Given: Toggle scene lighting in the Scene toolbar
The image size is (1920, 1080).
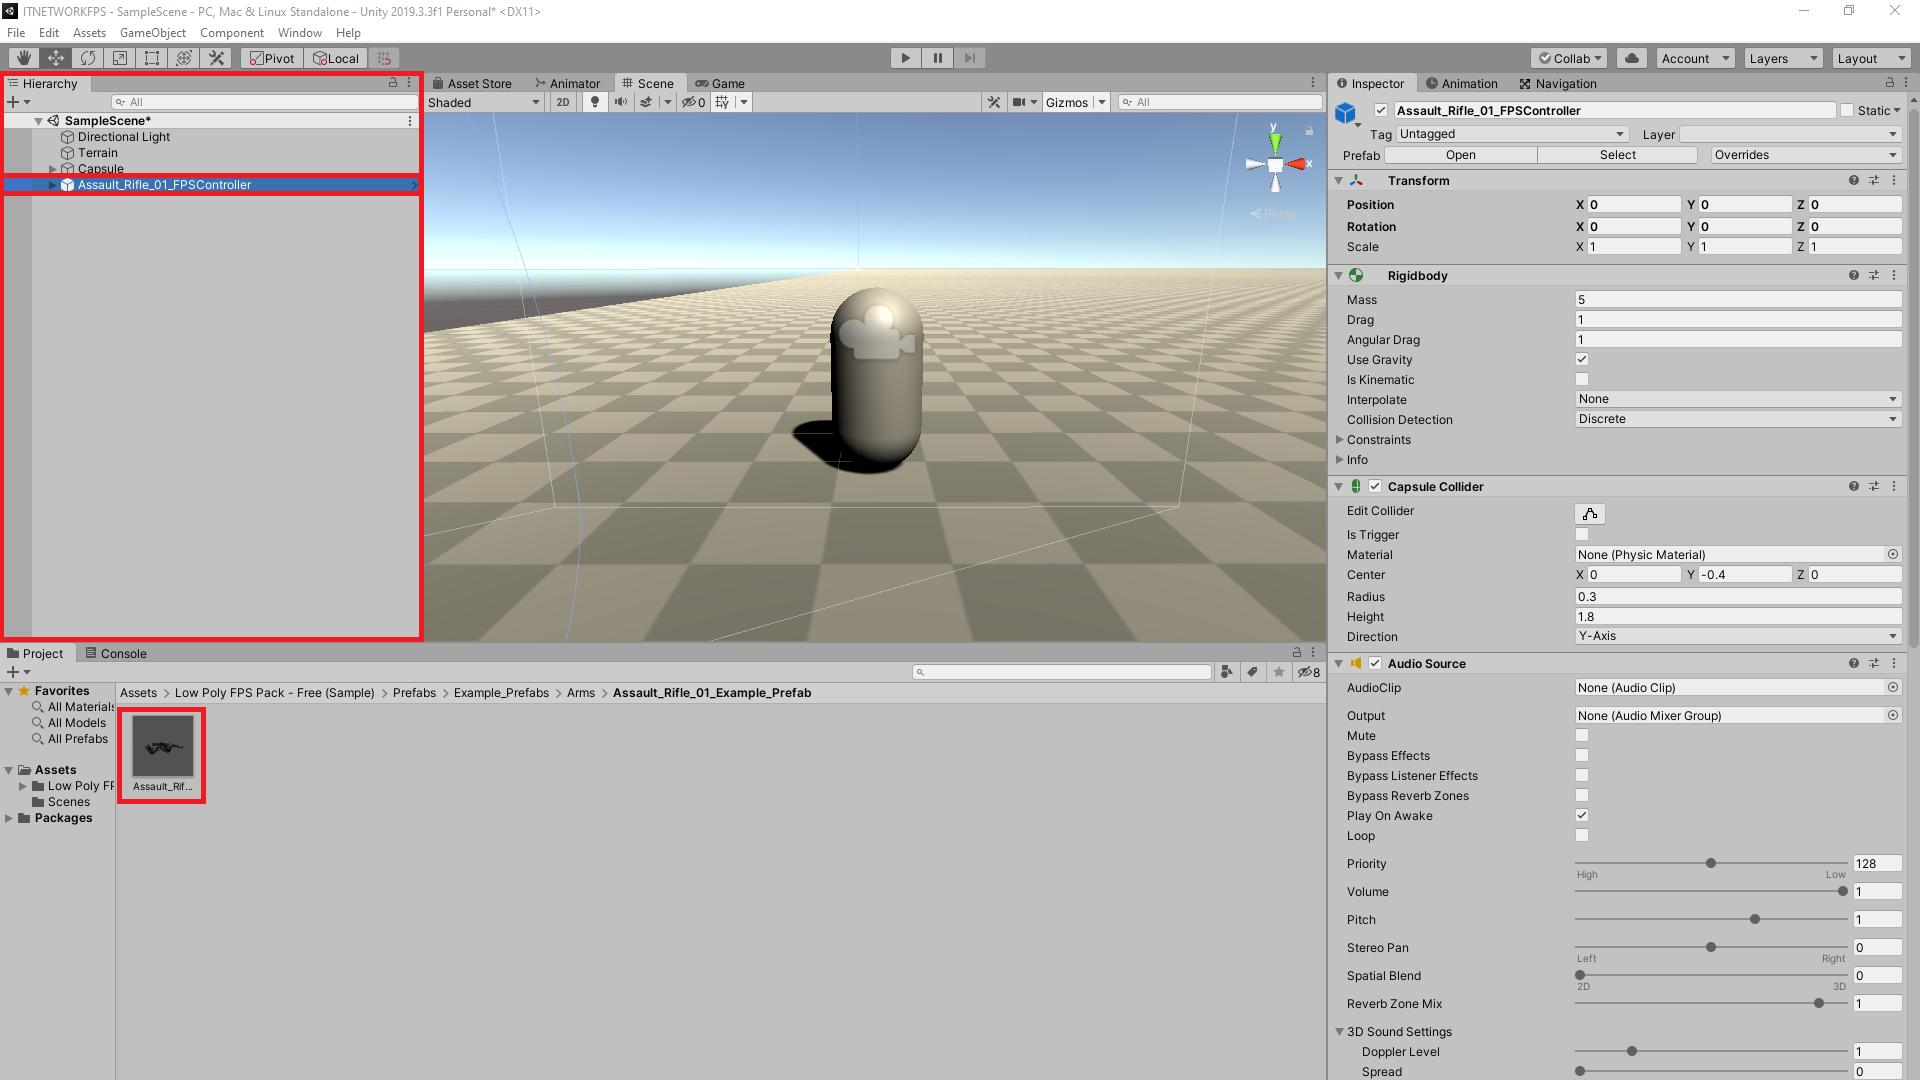Looking at the screenshot, I should point(594,102).
